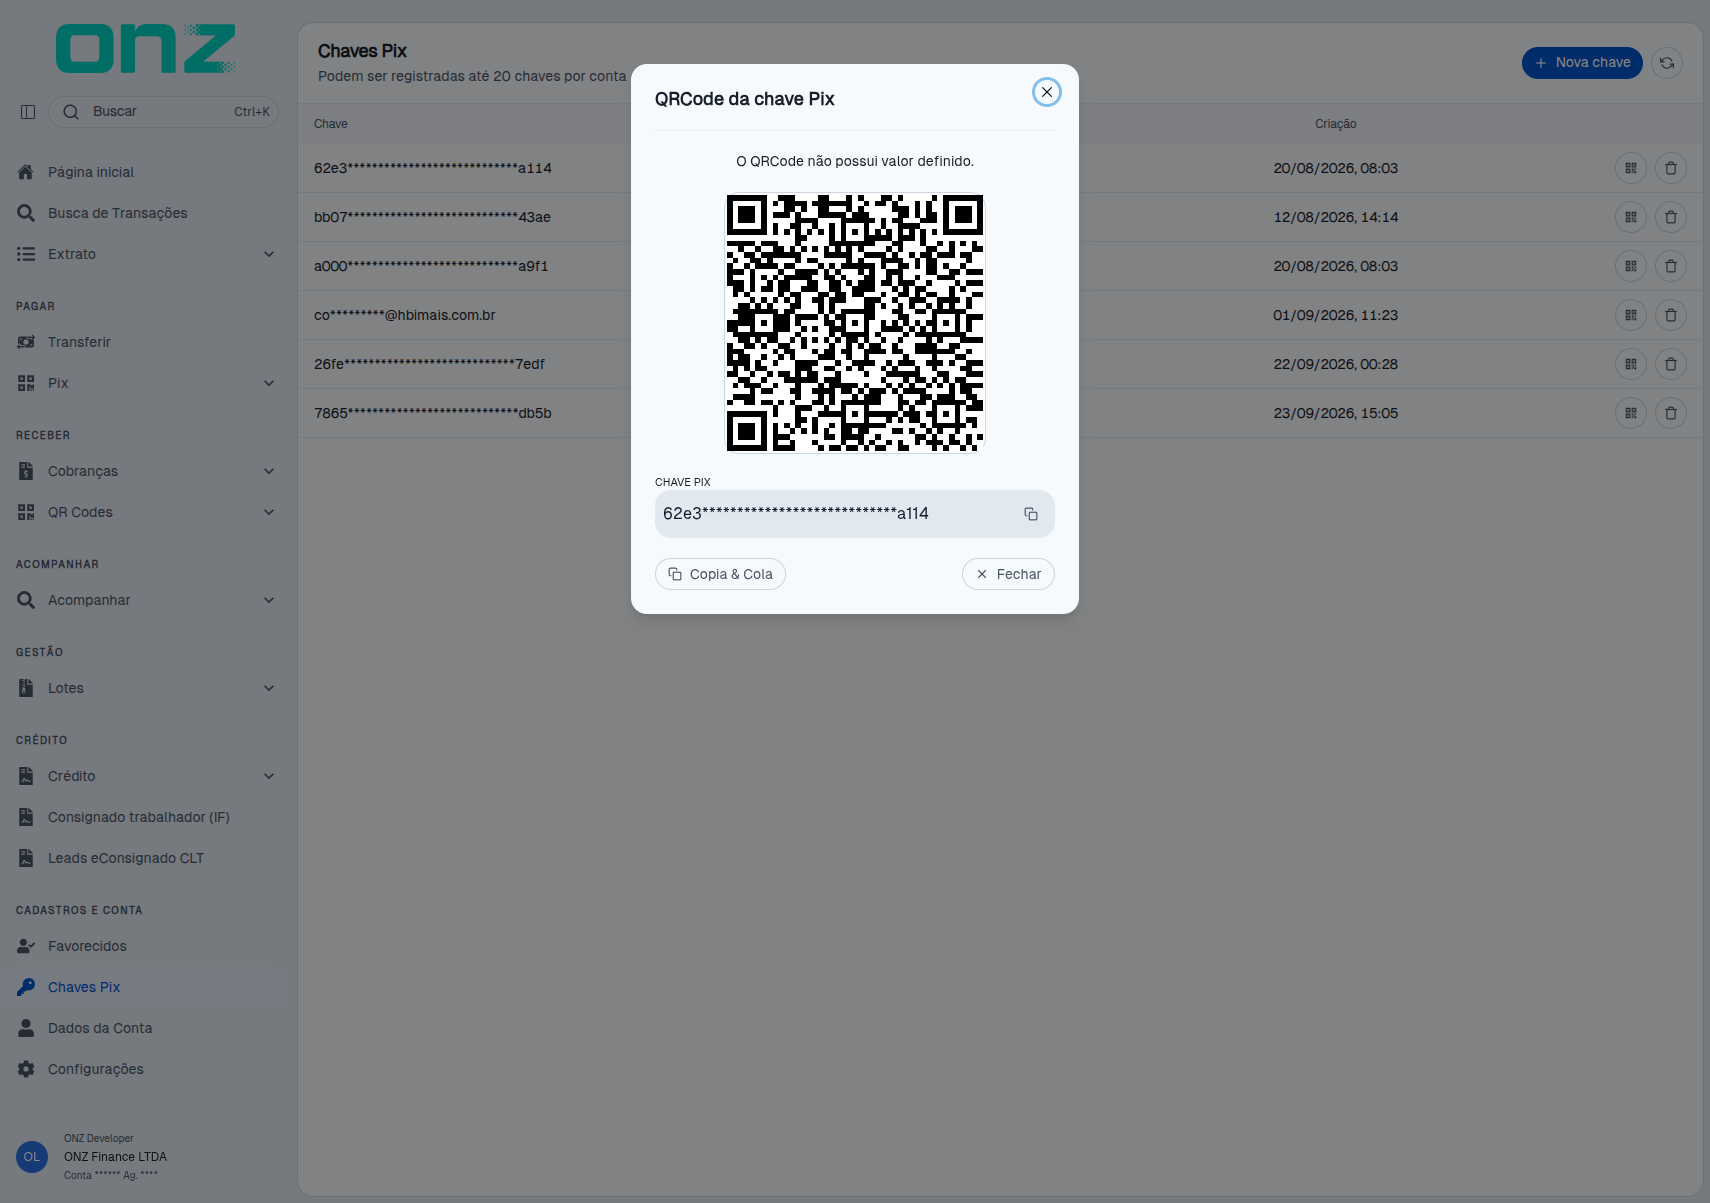Delete key 26fe...7edf with trash icon
Screen dimensions: 1710x1203
click(1671, 364)
